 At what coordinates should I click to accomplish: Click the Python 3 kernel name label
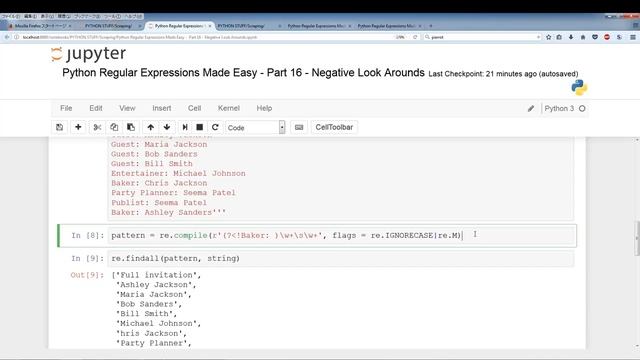click(559, 109)
